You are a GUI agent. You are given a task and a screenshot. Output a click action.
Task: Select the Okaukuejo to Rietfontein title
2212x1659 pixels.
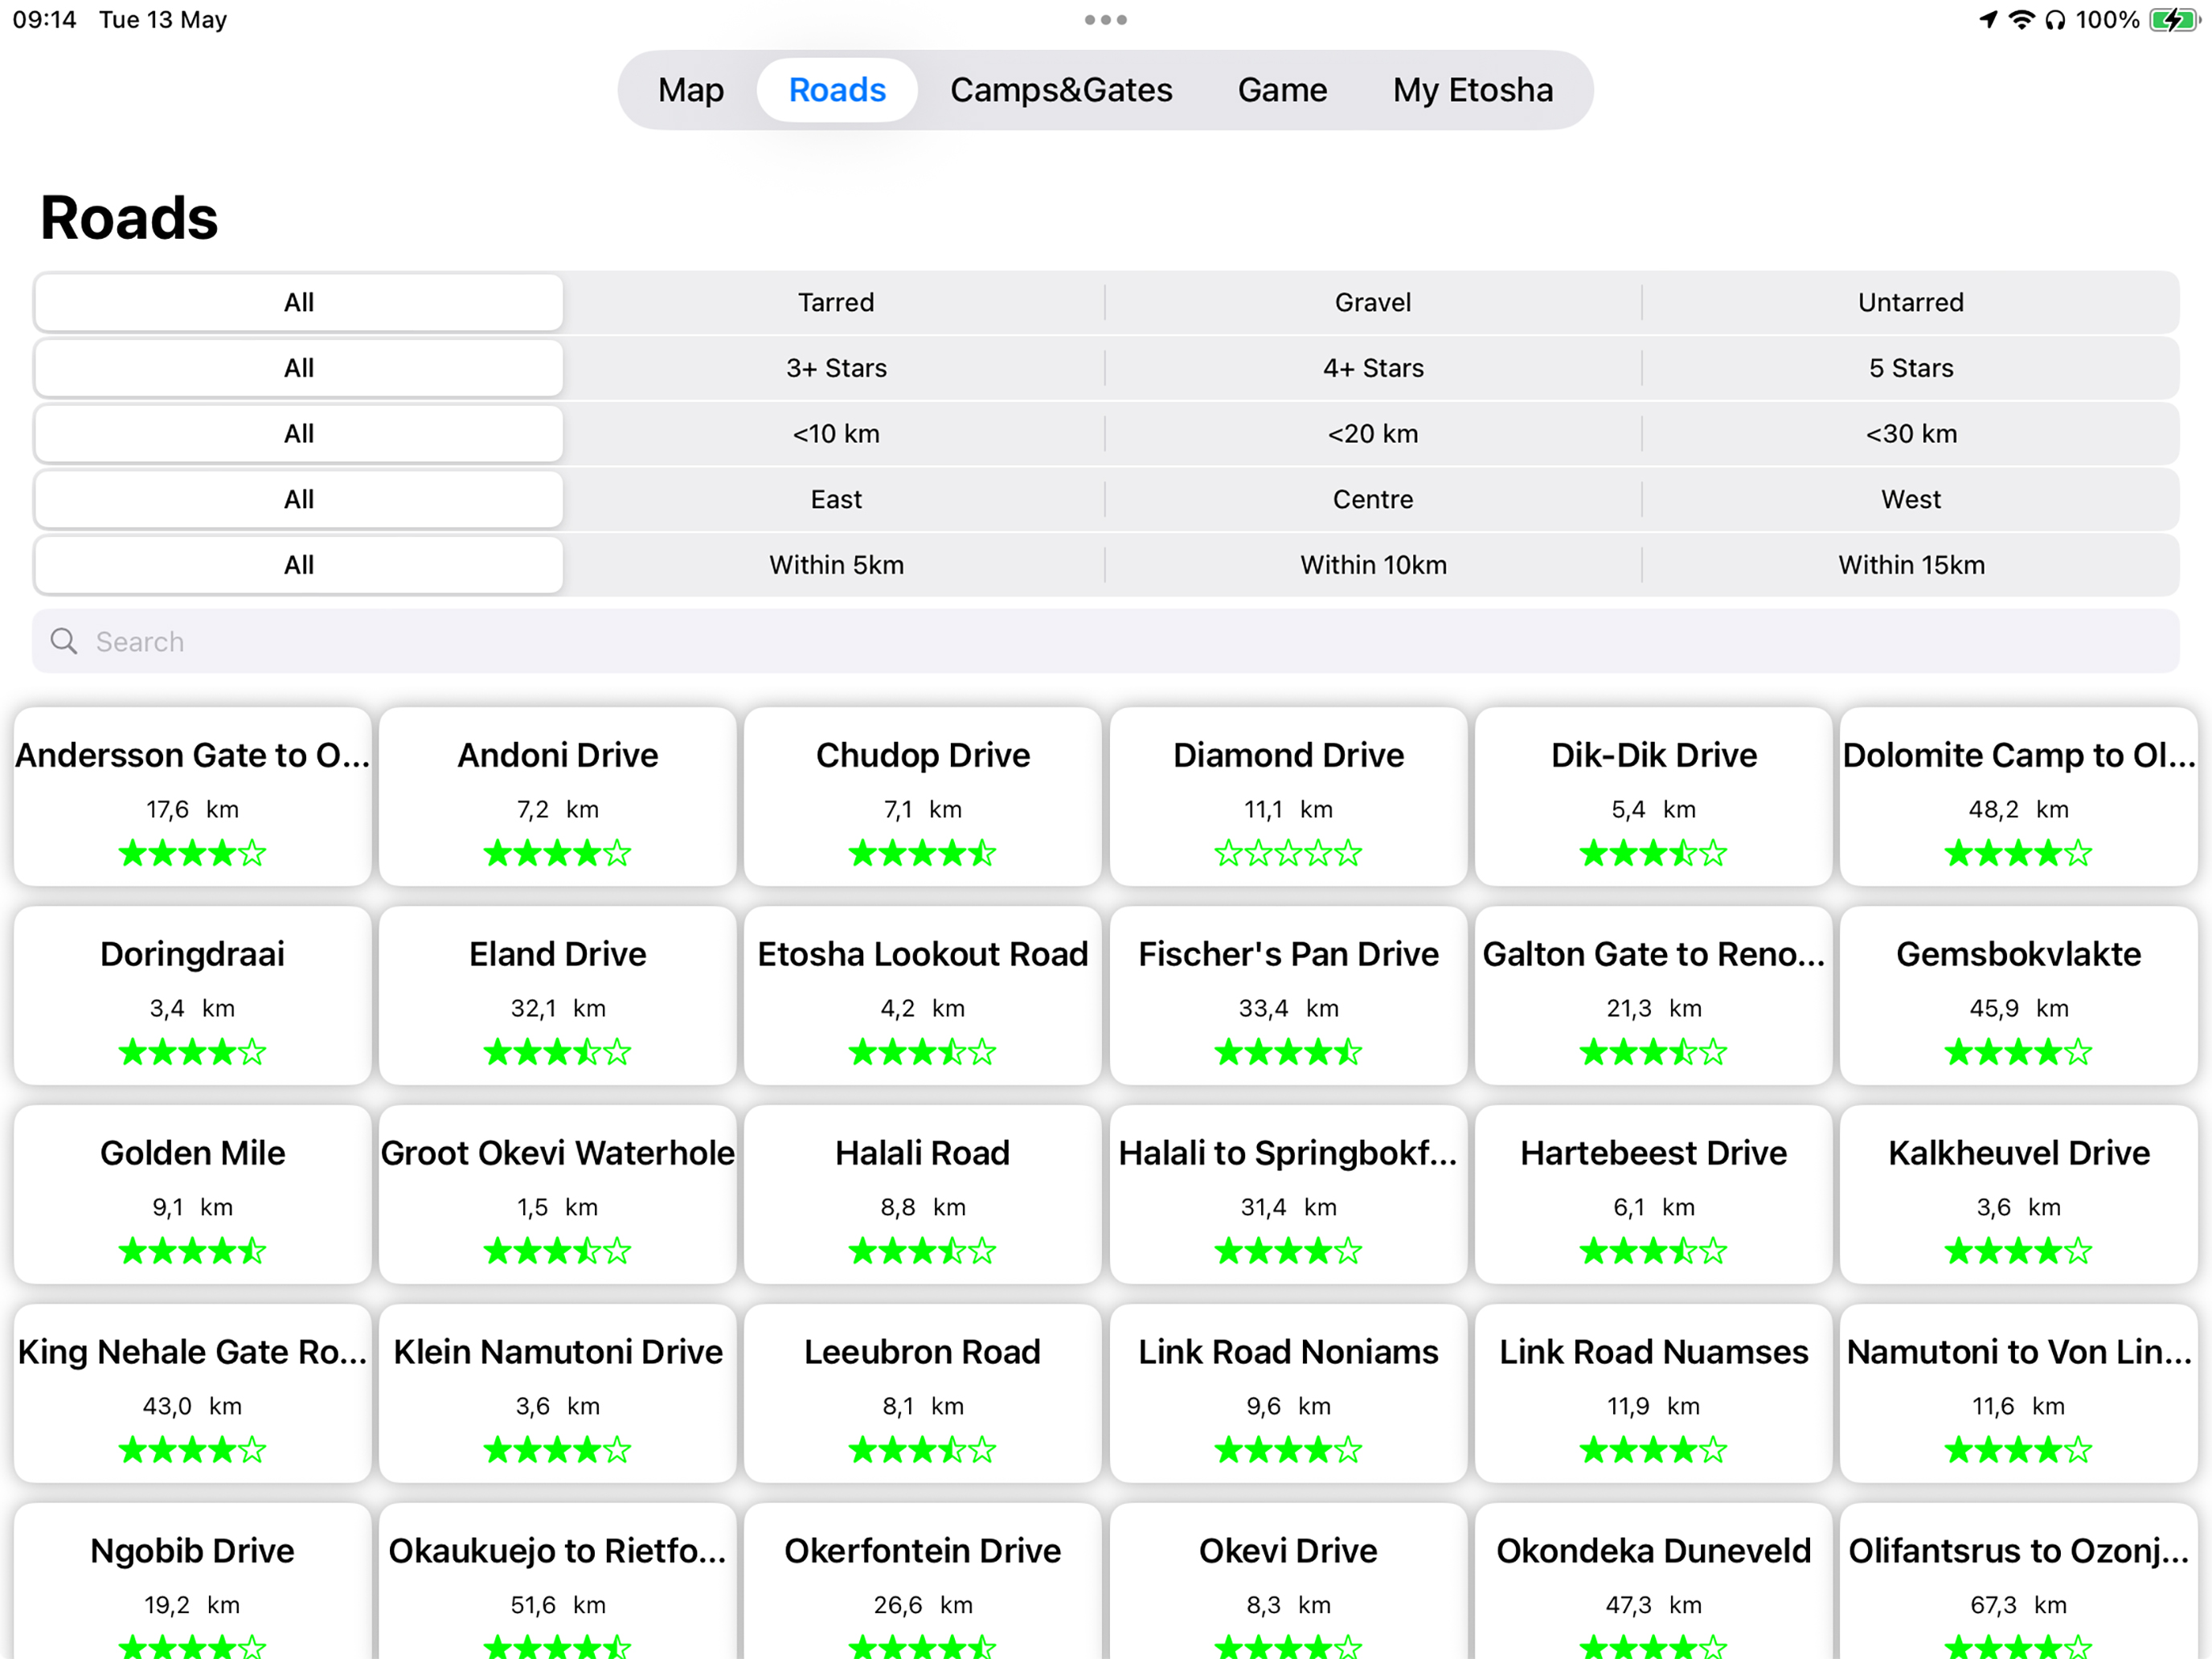point(557,1551)
